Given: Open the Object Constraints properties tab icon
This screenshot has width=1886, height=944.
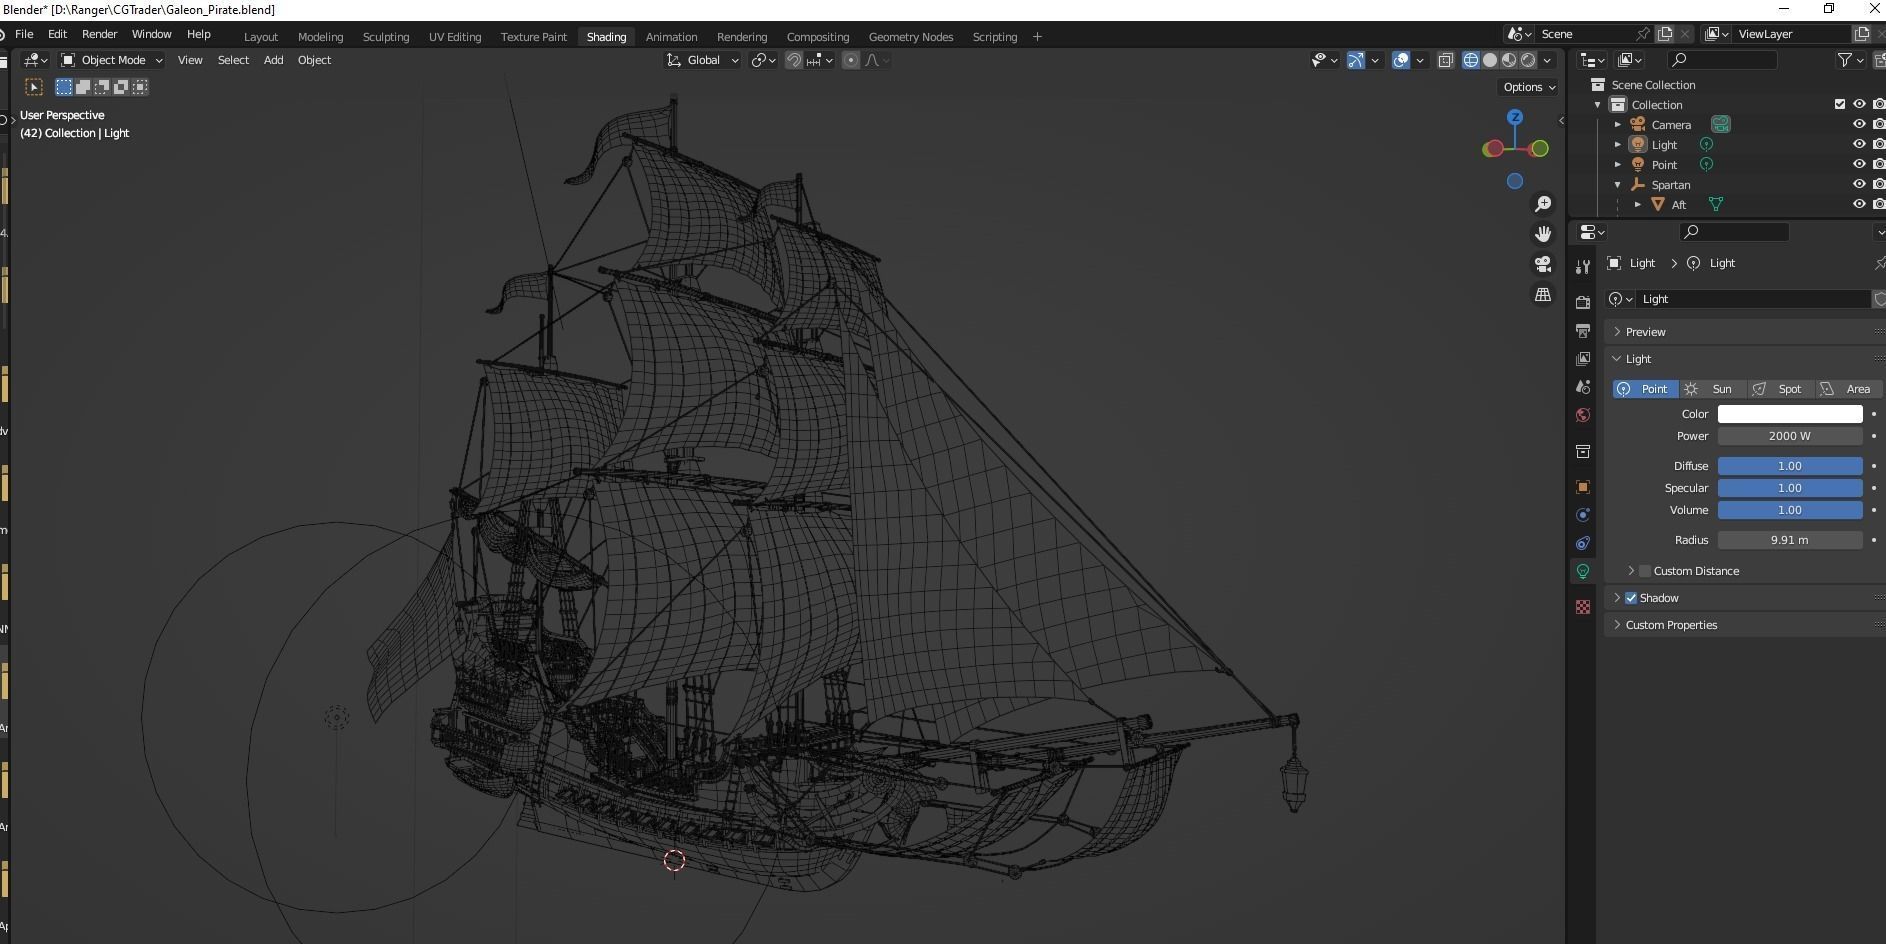Looking at the screenshot, I should [x=1582, y=543].
